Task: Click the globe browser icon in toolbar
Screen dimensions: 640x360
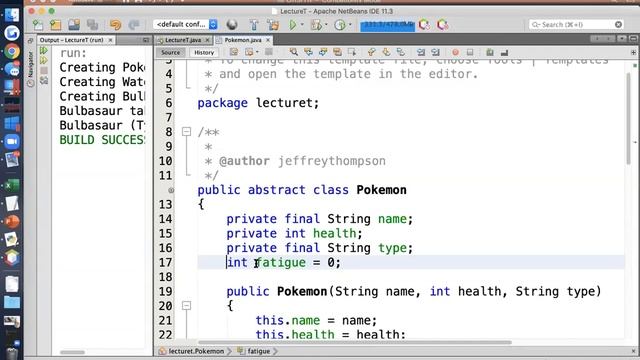Action: tap(232, 25)
